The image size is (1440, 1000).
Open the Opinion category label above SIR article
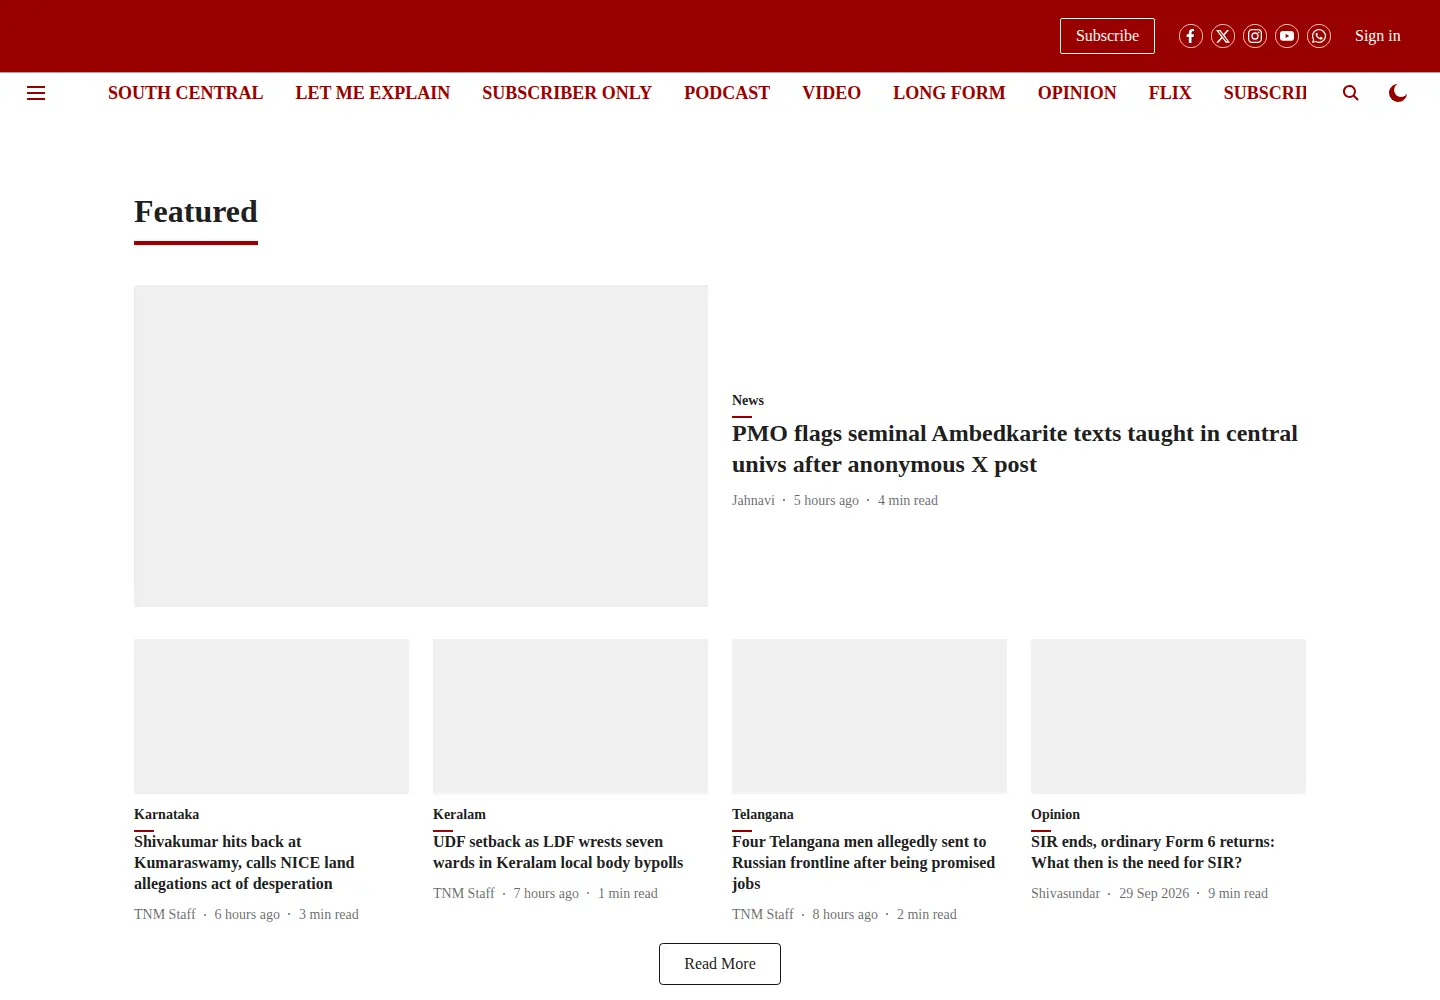1055,814
